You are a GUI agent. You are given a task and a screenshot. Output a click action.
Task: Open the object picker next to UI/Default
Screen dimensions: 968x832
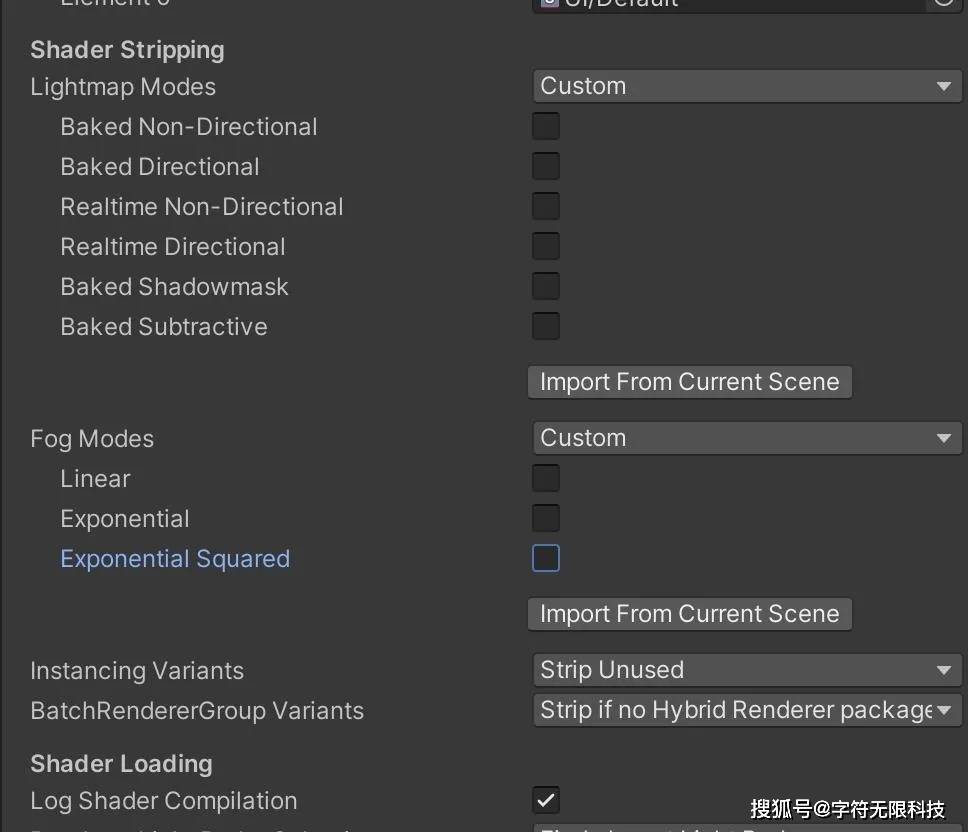941,3
